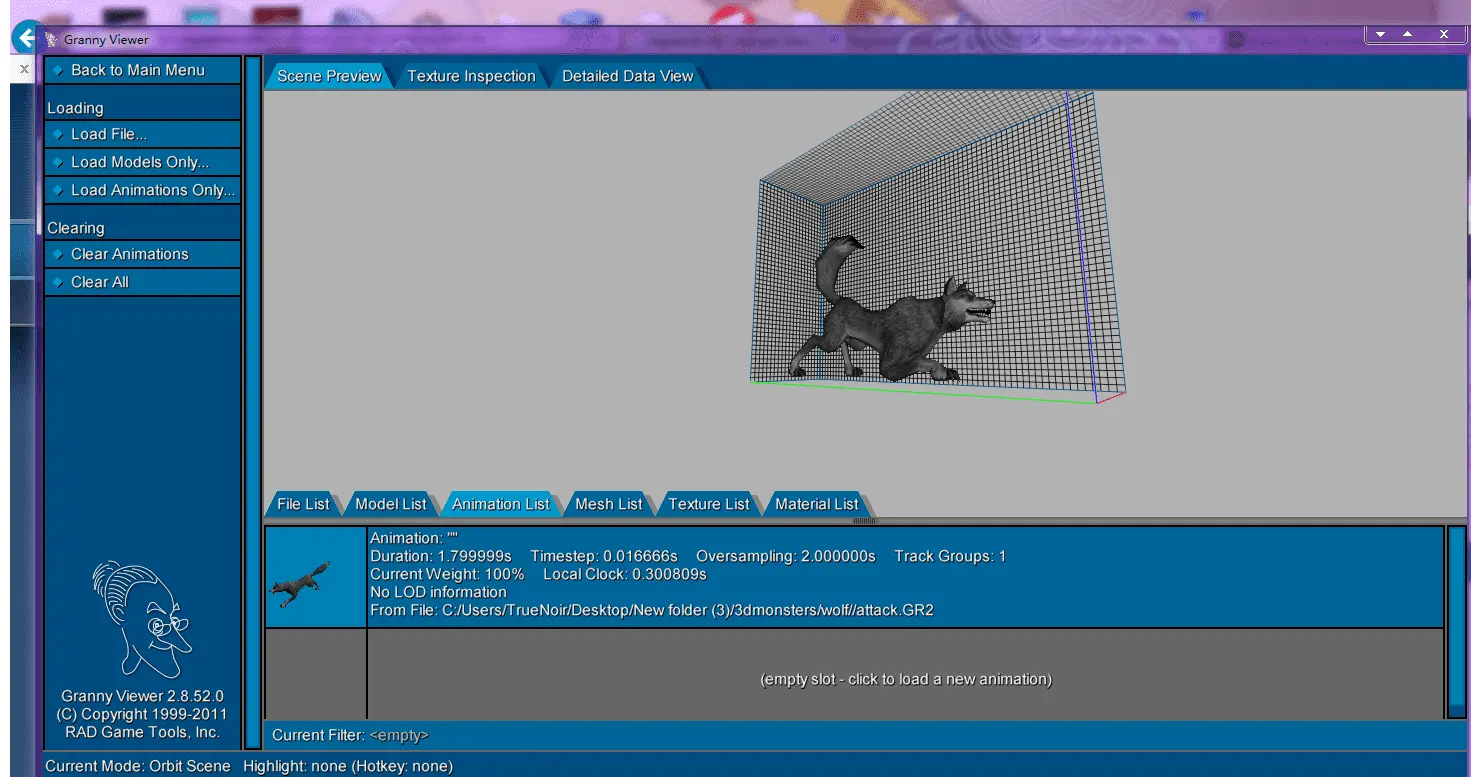Close the Granny Viewer window
This screenshot has width=1471, height=777.
(1444, 34)
